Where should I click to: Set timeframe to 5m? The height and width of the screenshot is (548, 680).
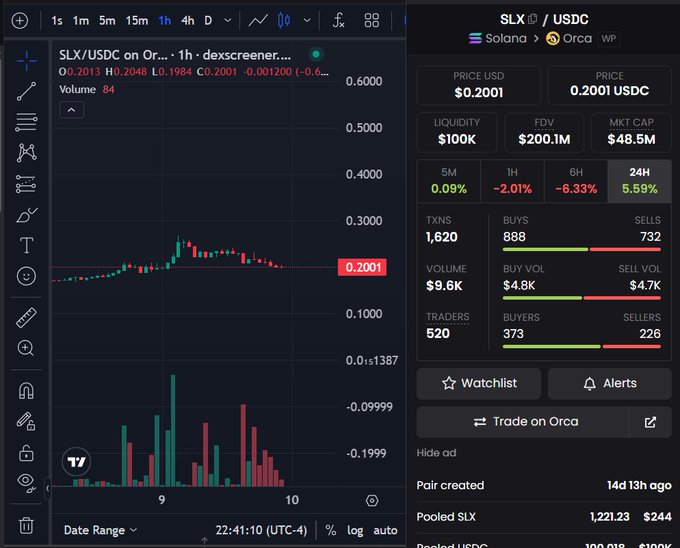pos(107,20)
